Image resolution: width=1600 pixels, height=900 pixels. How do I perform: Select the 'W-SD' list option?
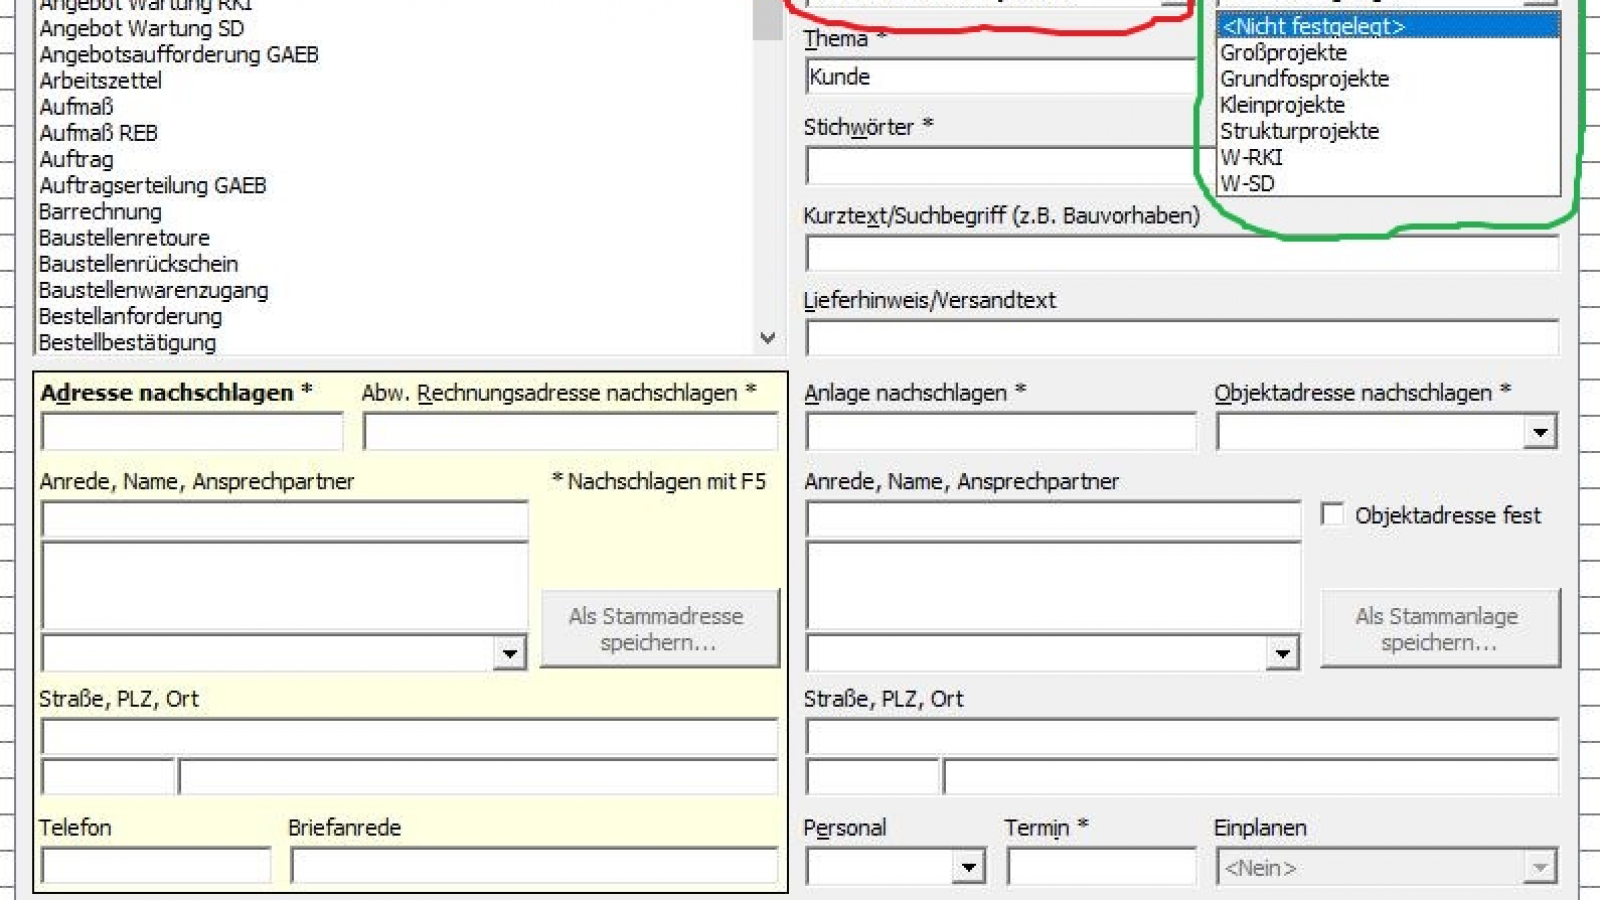pyautogui.click(x=1247, y=183)
